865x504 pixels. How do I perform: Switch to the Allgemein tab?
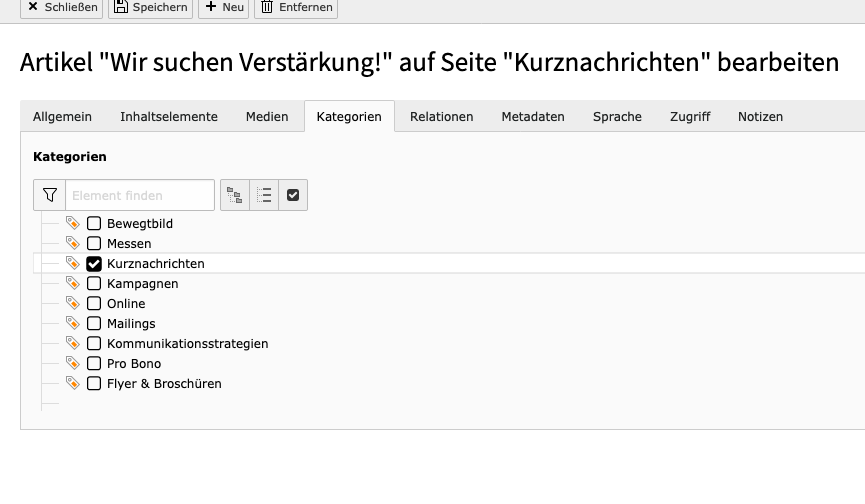[62, 117]
